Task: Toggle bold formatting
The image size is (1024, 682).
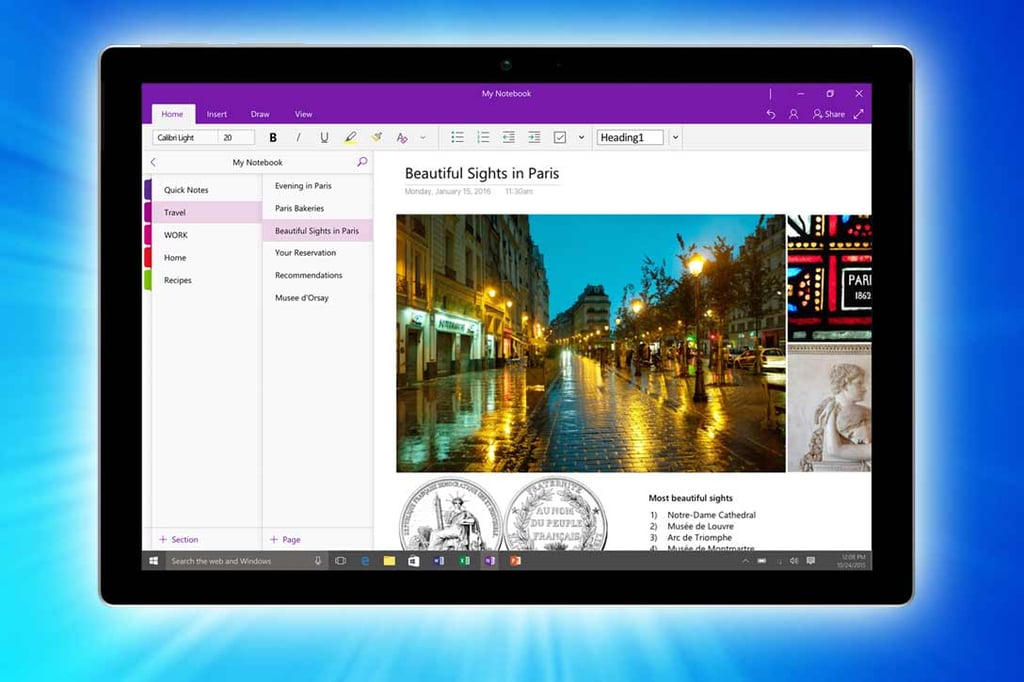Action: click(x=273, y=138)
